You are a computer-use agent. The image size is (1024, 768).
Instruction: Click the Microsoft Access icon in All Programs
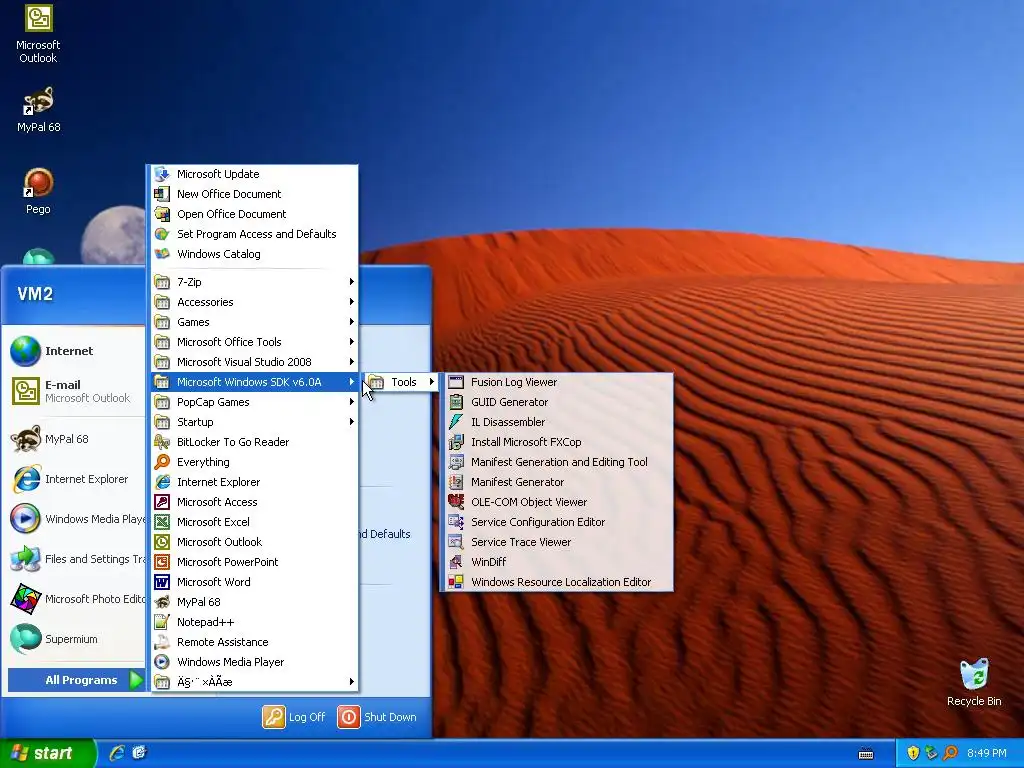[x=162, y=502]
